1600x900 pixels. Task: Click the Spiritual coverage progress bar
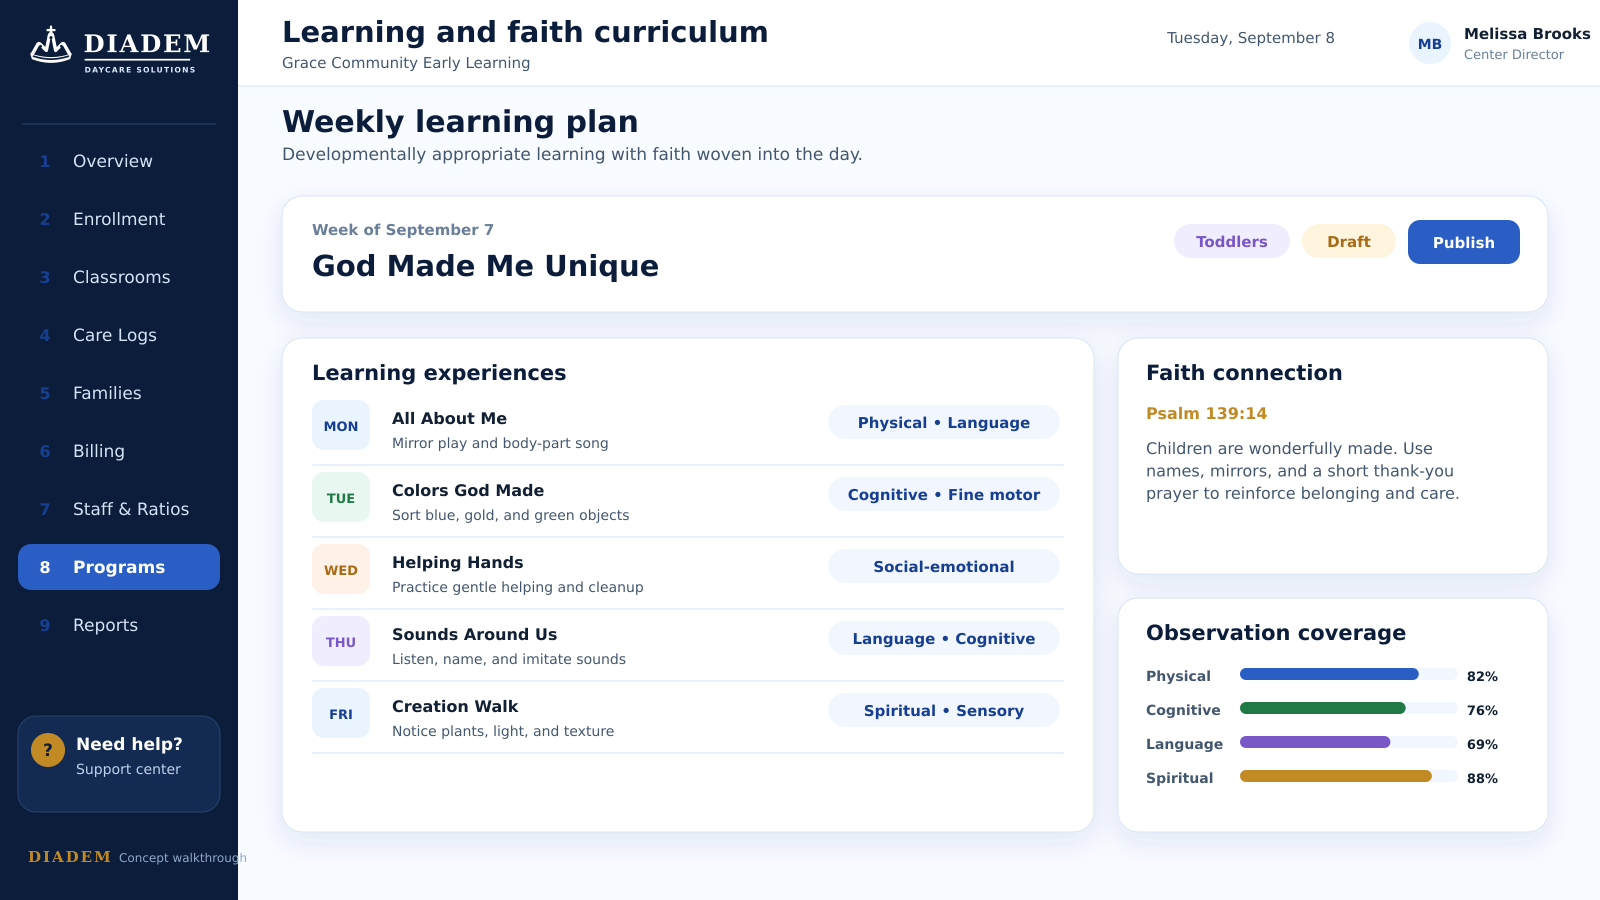coord(1349,776)
